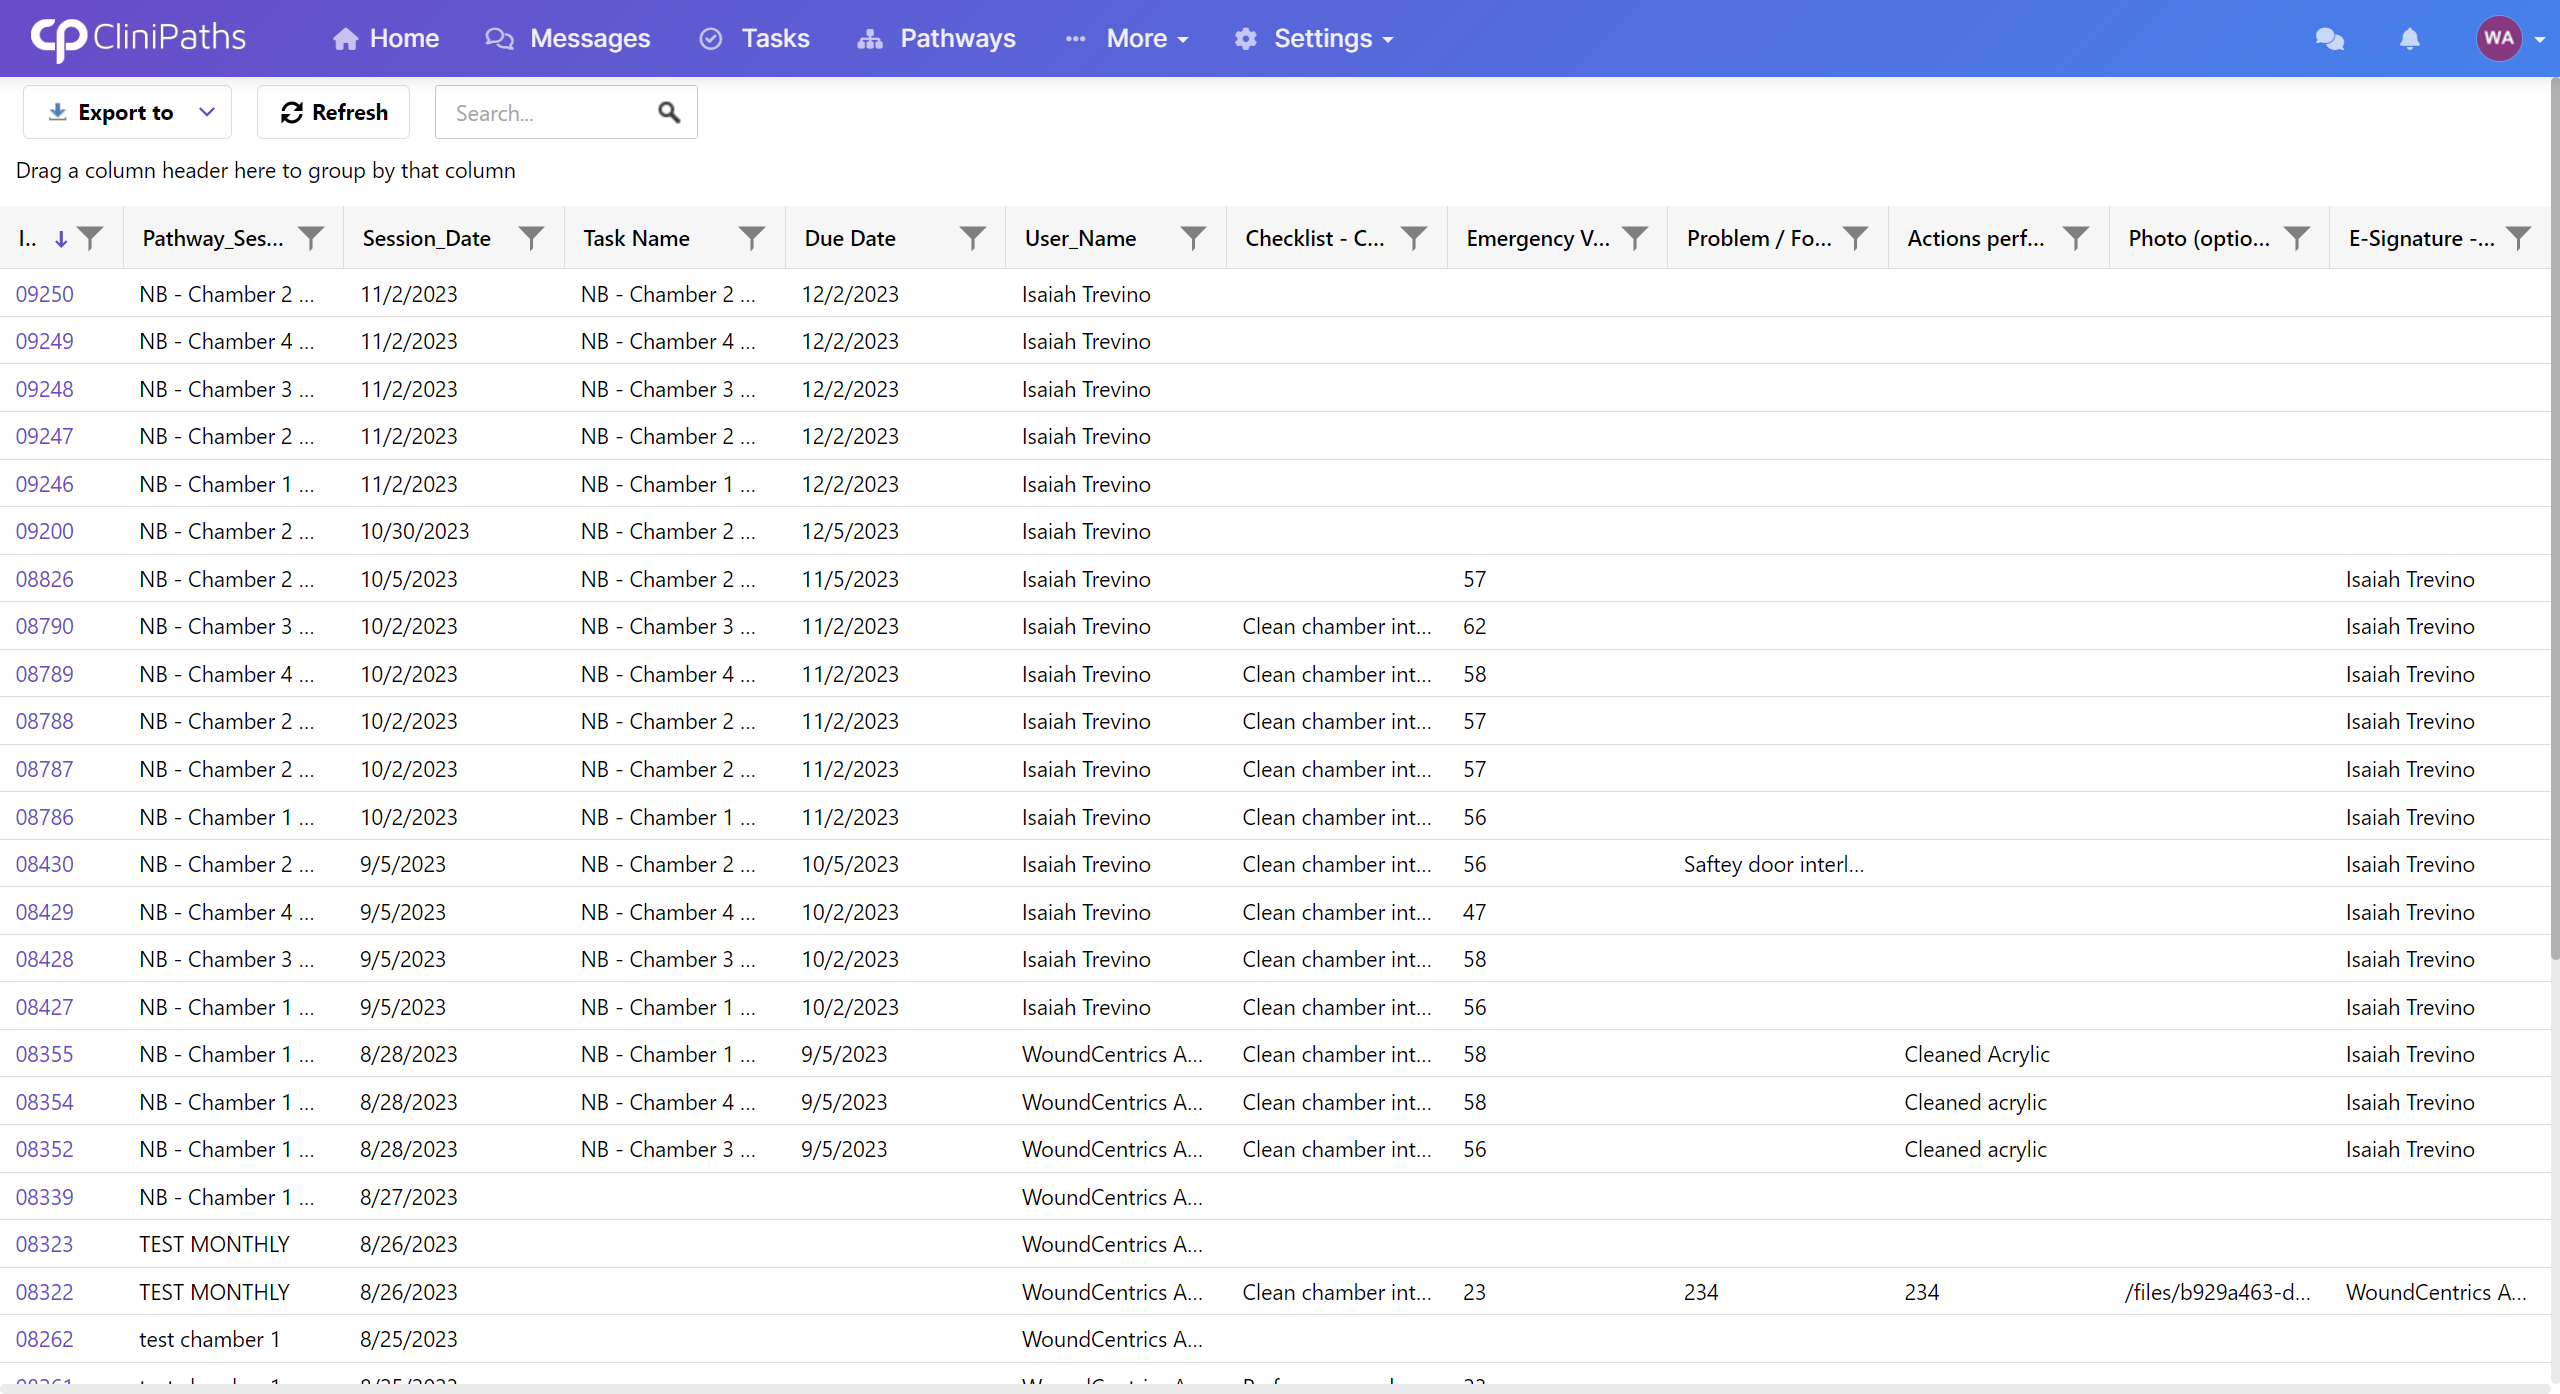2560x1394 pixels.
Task: Open Pathways page
Action: (936, 39)
